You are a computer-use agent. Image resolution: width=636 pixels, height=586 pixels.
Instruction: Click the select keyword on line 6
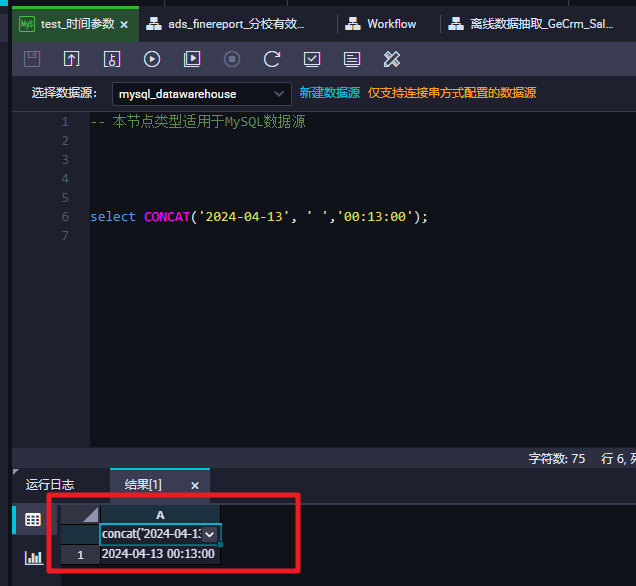point(113,217)
